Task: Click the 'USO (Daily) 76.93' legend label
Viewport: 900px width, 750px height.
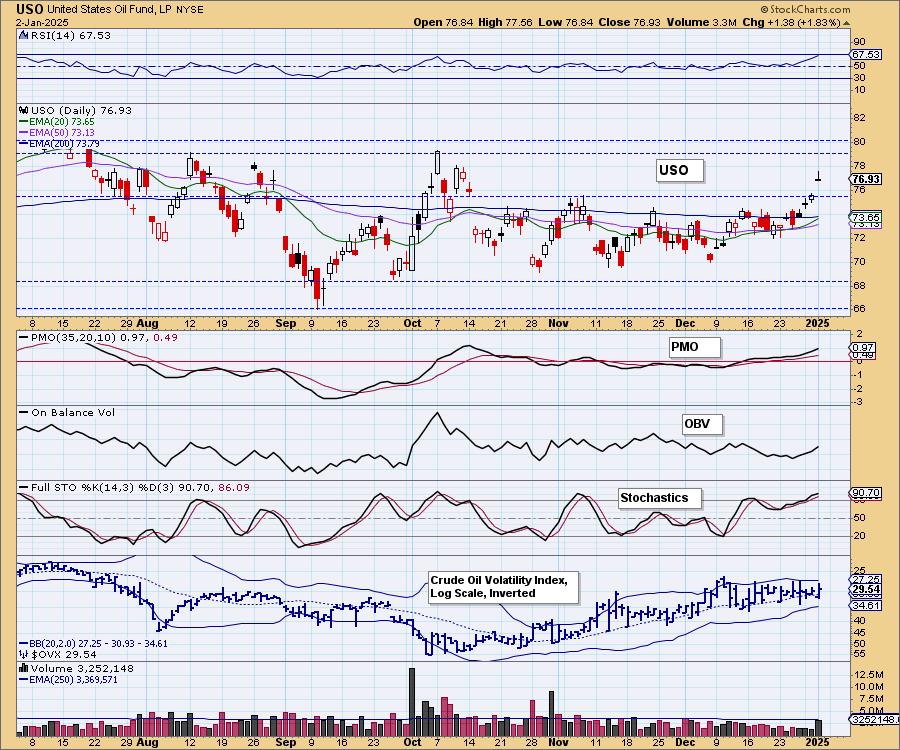Action: (x=81, y=110)
